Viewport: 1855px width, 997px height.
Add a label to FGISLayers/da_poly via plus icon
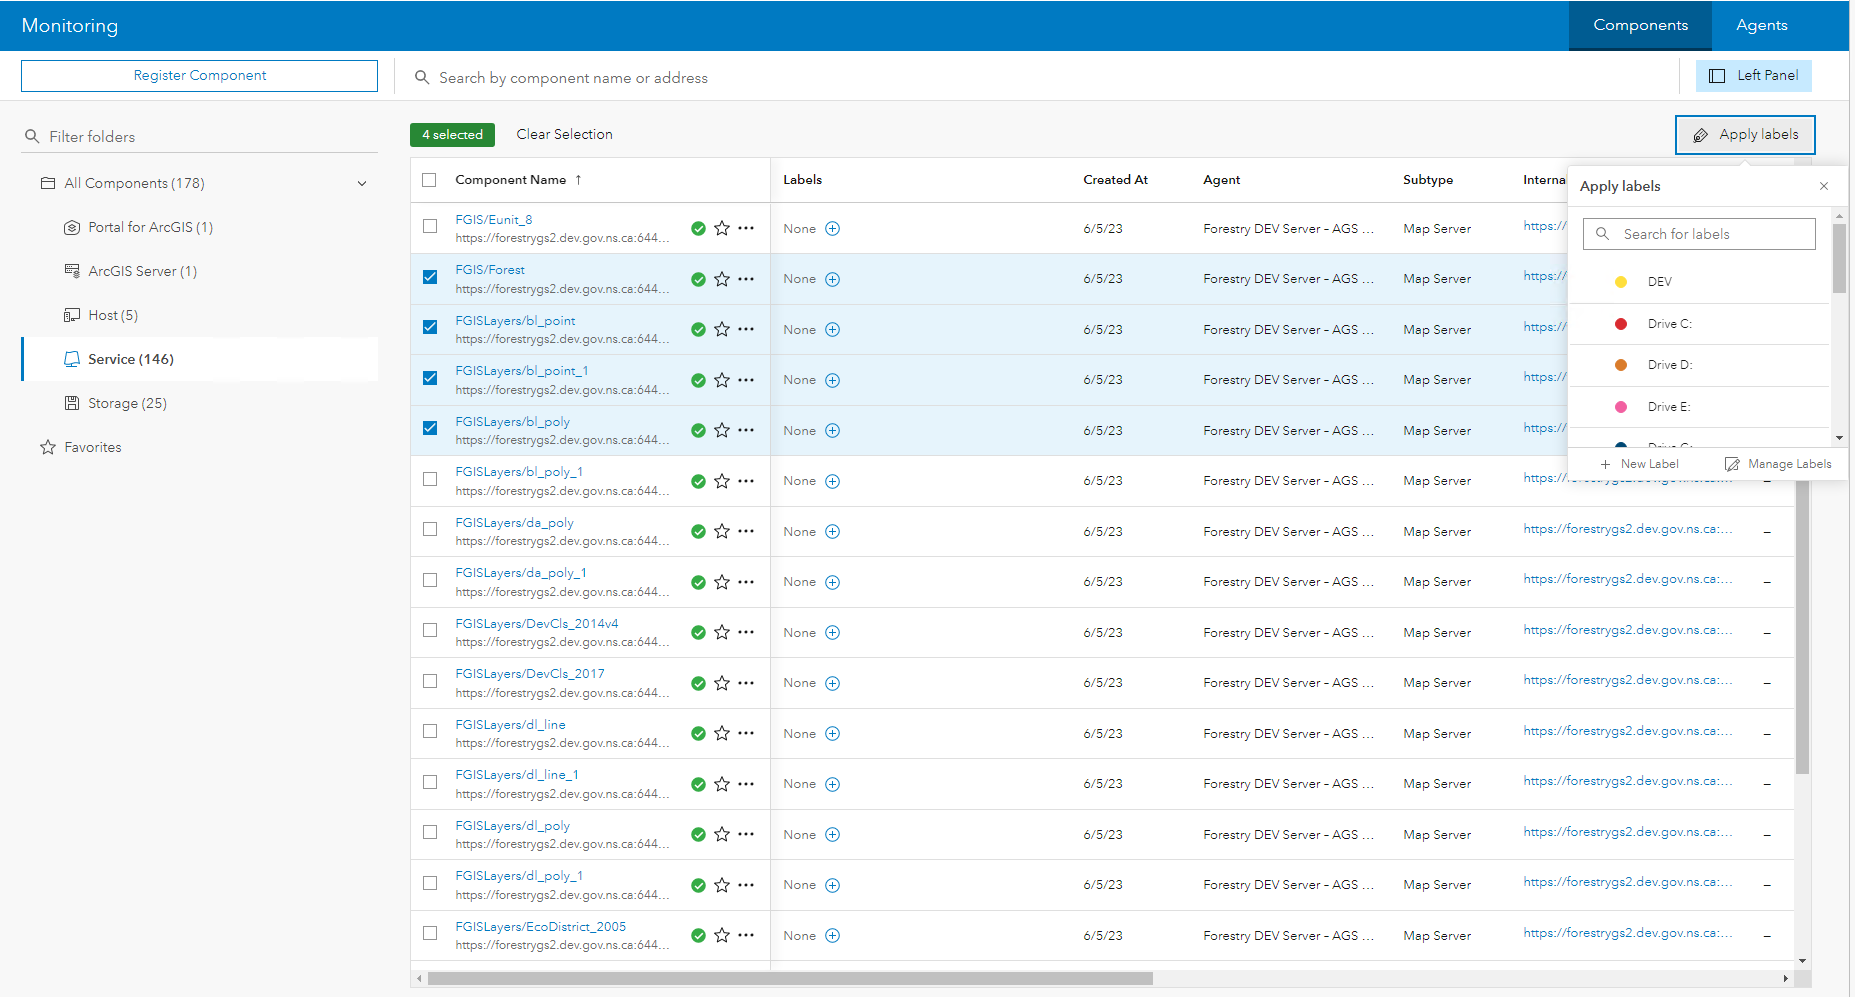click(x=833, y=531)
